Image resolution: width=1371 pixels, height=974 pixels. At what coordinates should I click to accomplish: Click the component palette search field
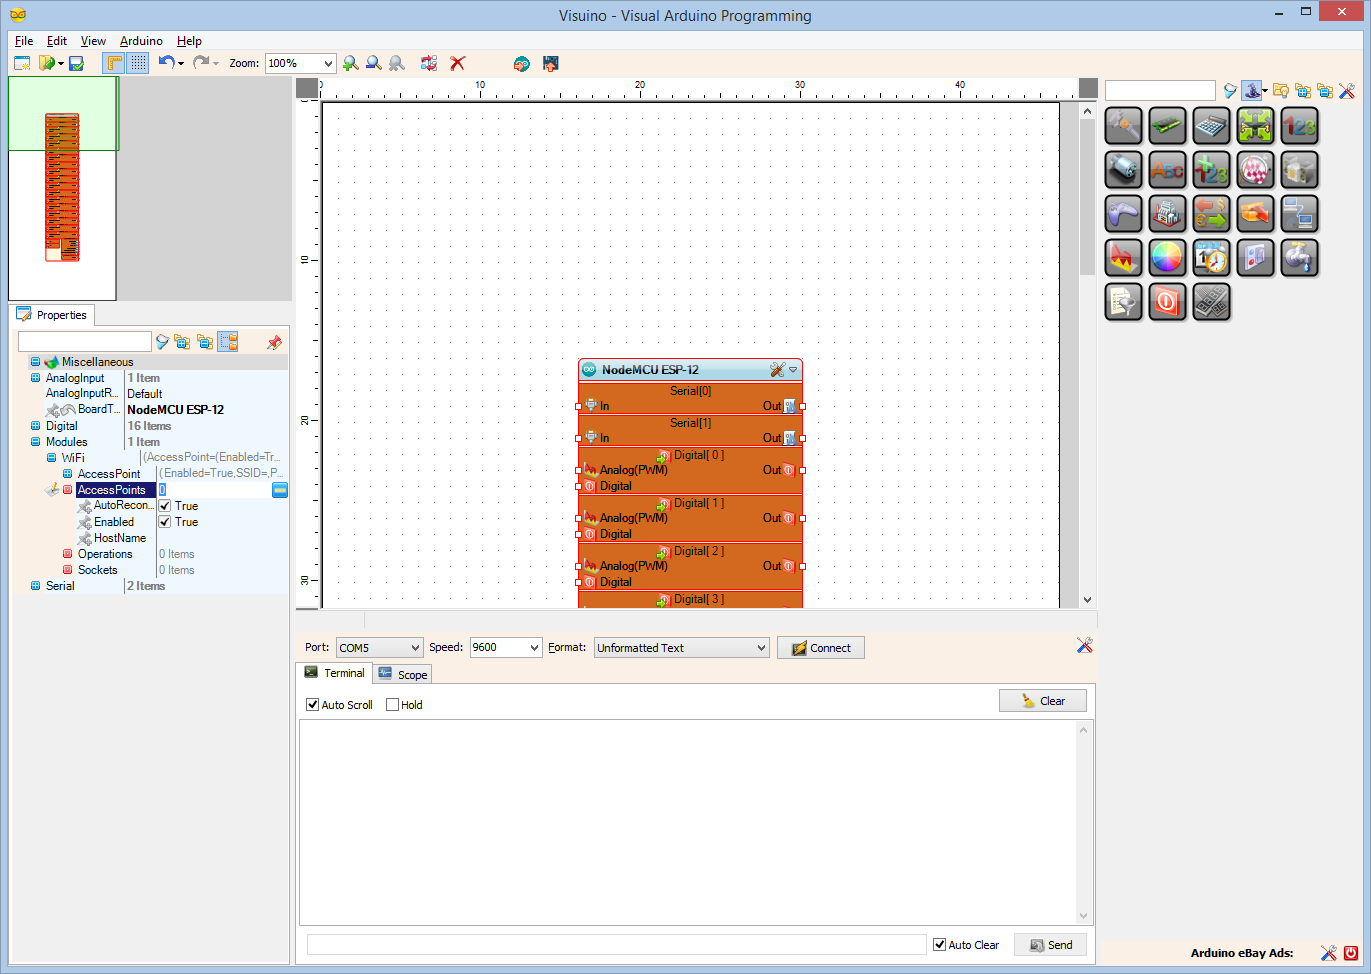pyautogui.click(x=1160, y=91)
